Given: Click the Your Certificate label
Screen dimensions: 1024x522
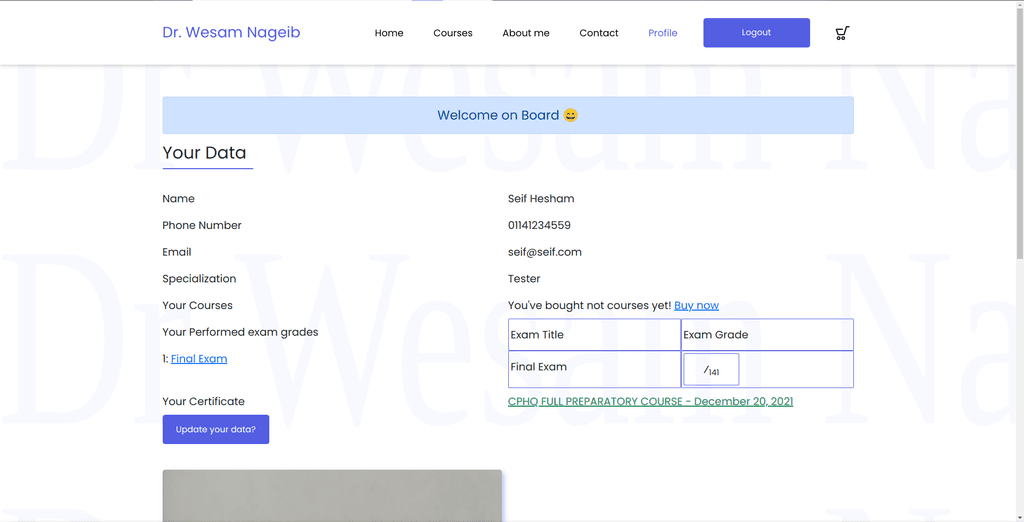Looking at the screenshot, I should coord(203,401).
